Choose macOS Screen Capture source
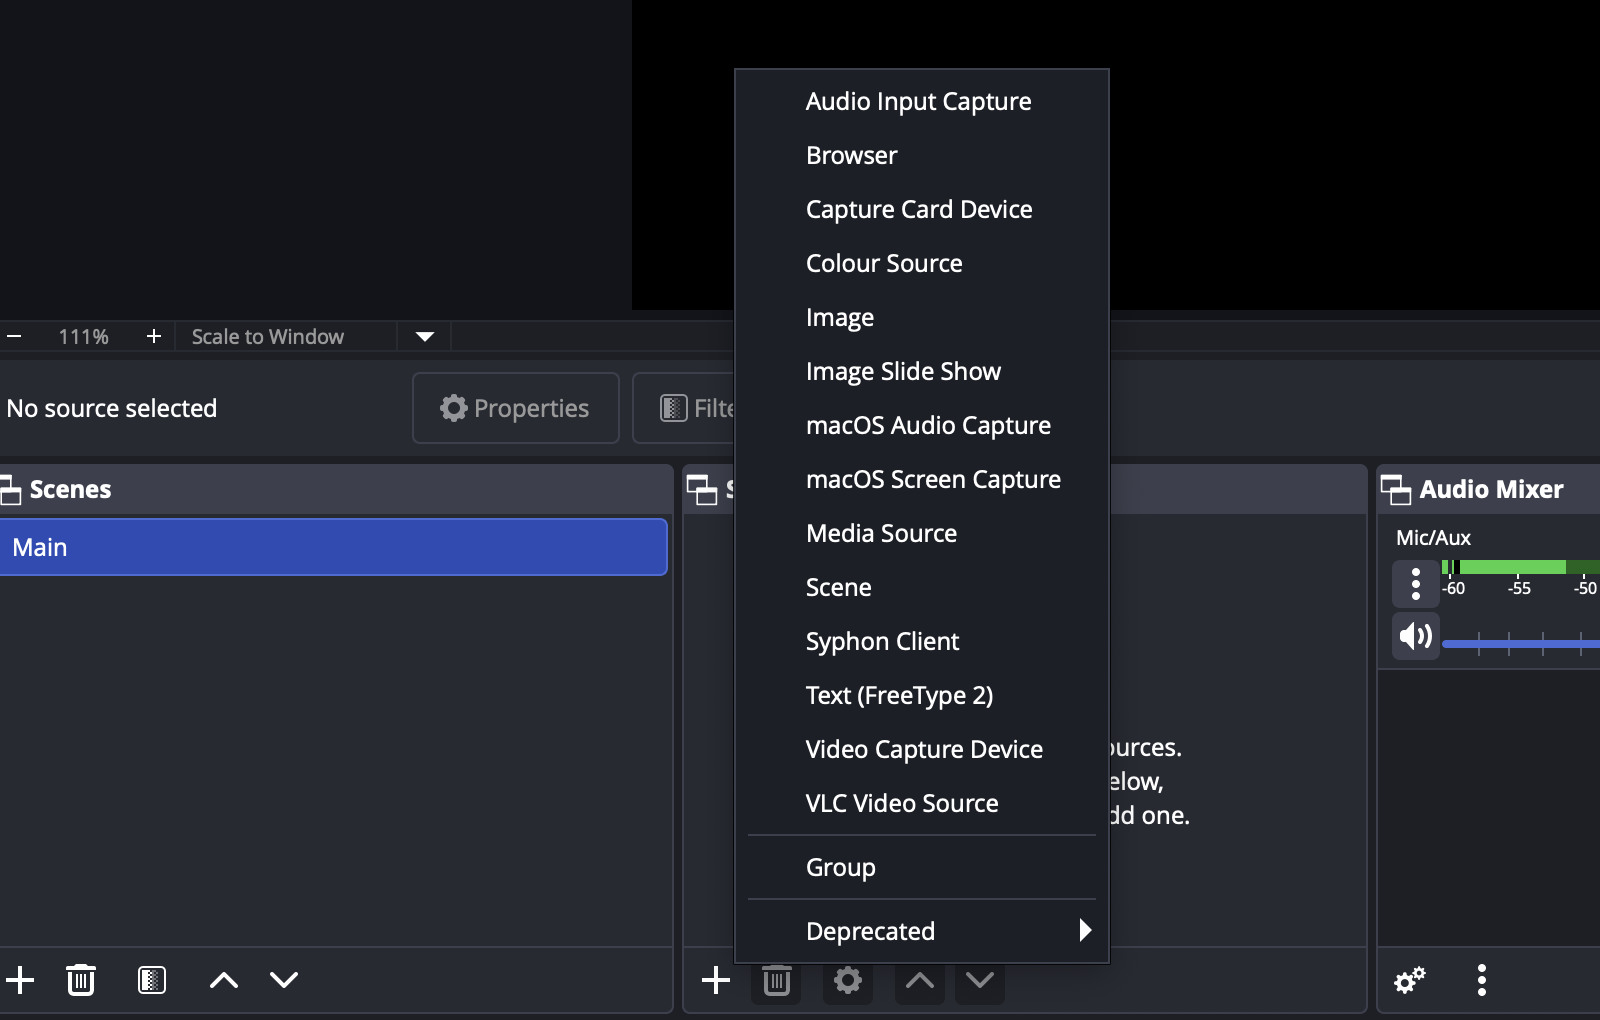Viewport: 1600px width, 1020px height. [x=932, y=480]
